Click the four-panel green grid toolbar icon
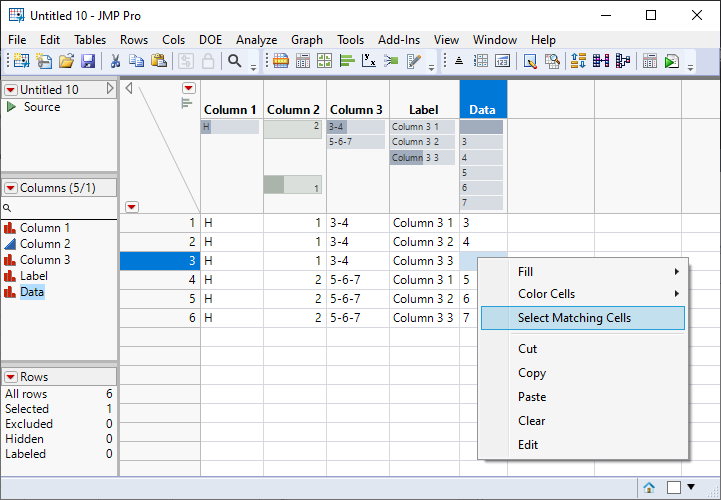 point(325,61)
